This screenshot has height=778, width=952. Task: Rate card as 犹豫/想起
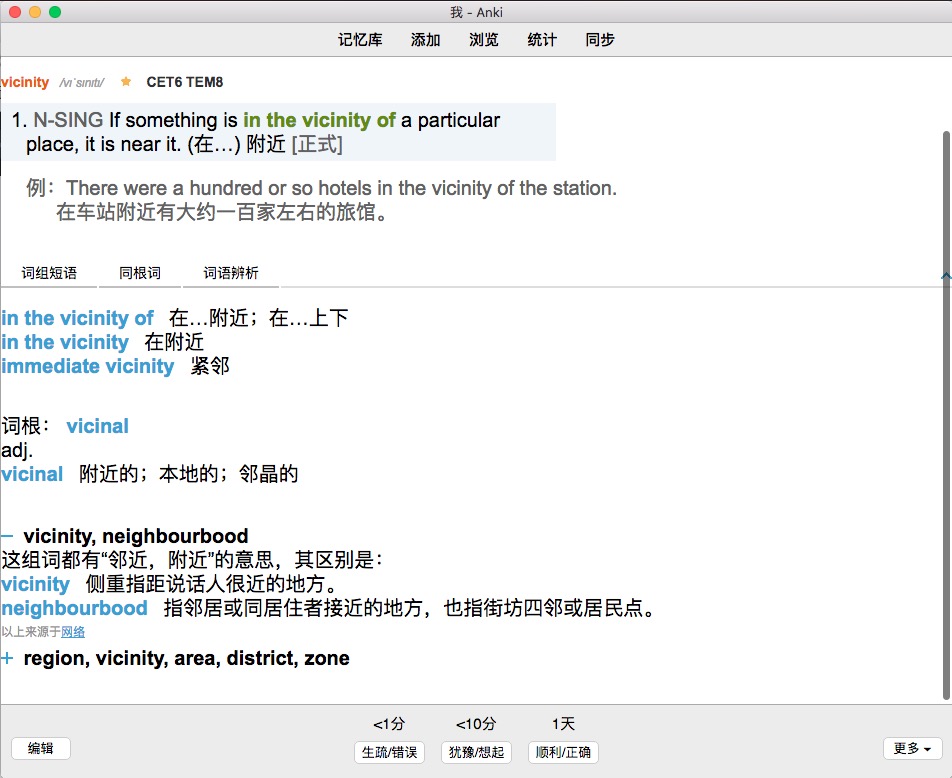476,752
